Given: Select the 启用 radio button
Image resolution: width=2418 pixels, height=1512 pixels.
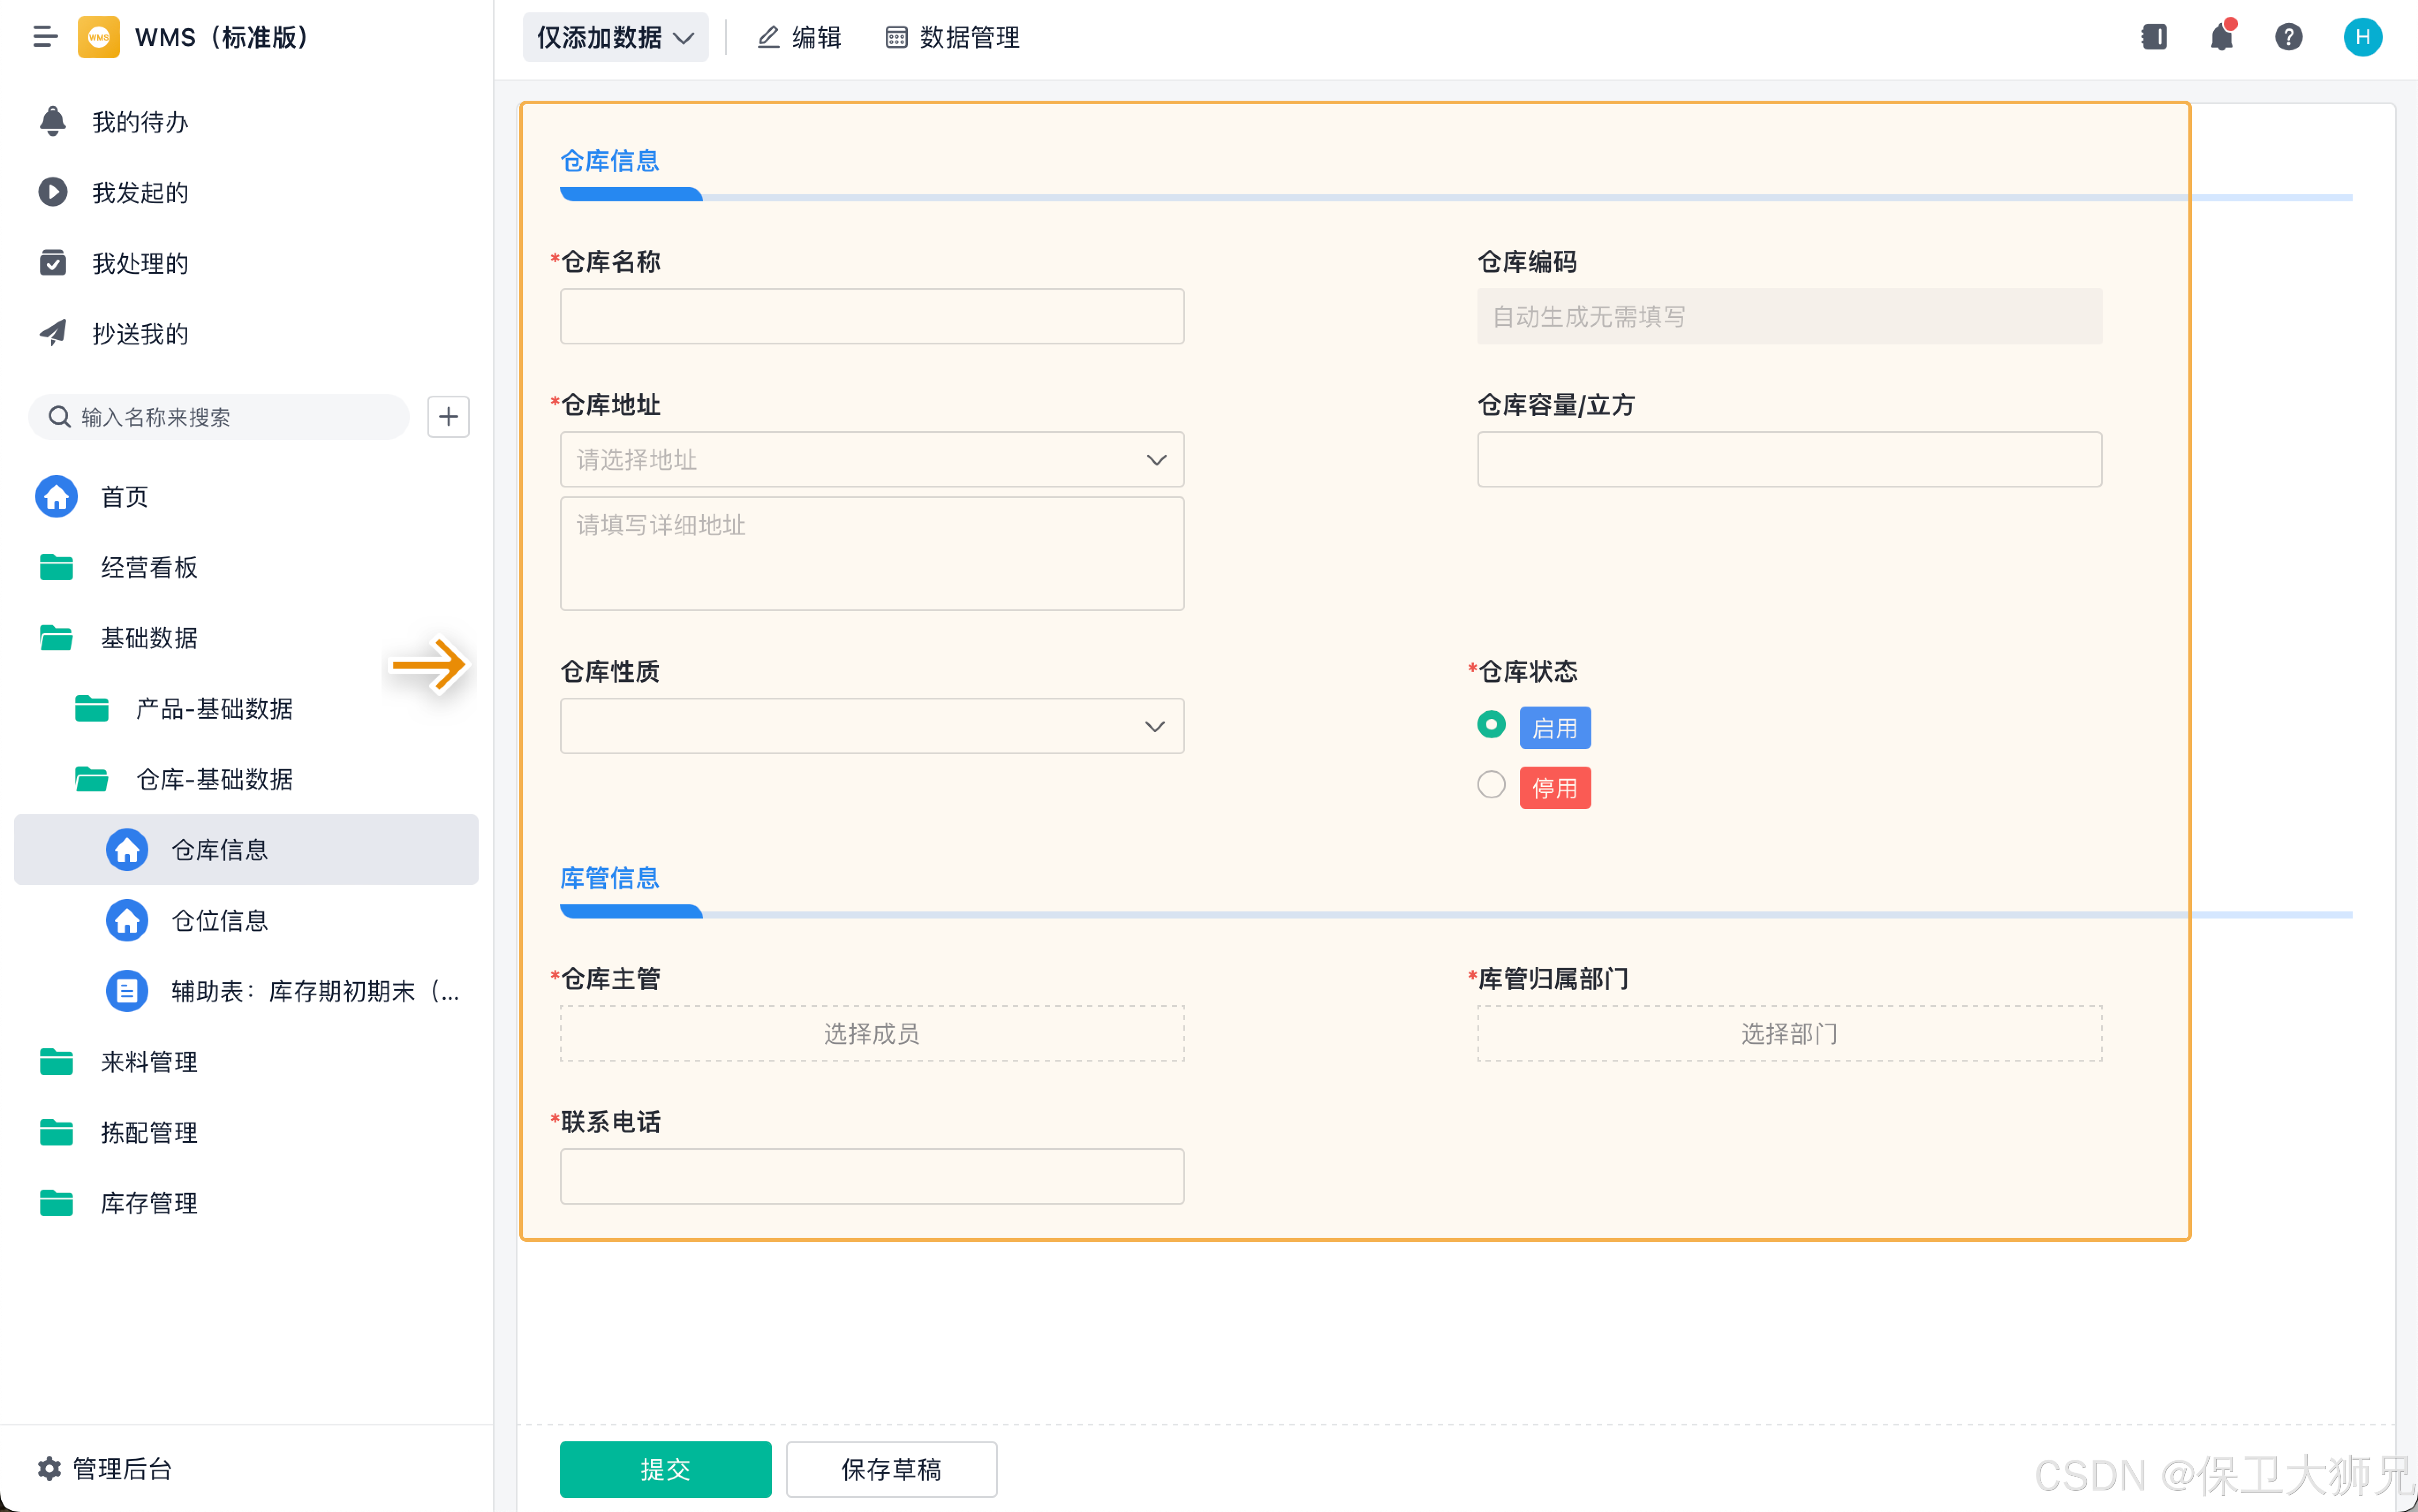Looking at the screenshot, I should click(x=1491, y=725).
